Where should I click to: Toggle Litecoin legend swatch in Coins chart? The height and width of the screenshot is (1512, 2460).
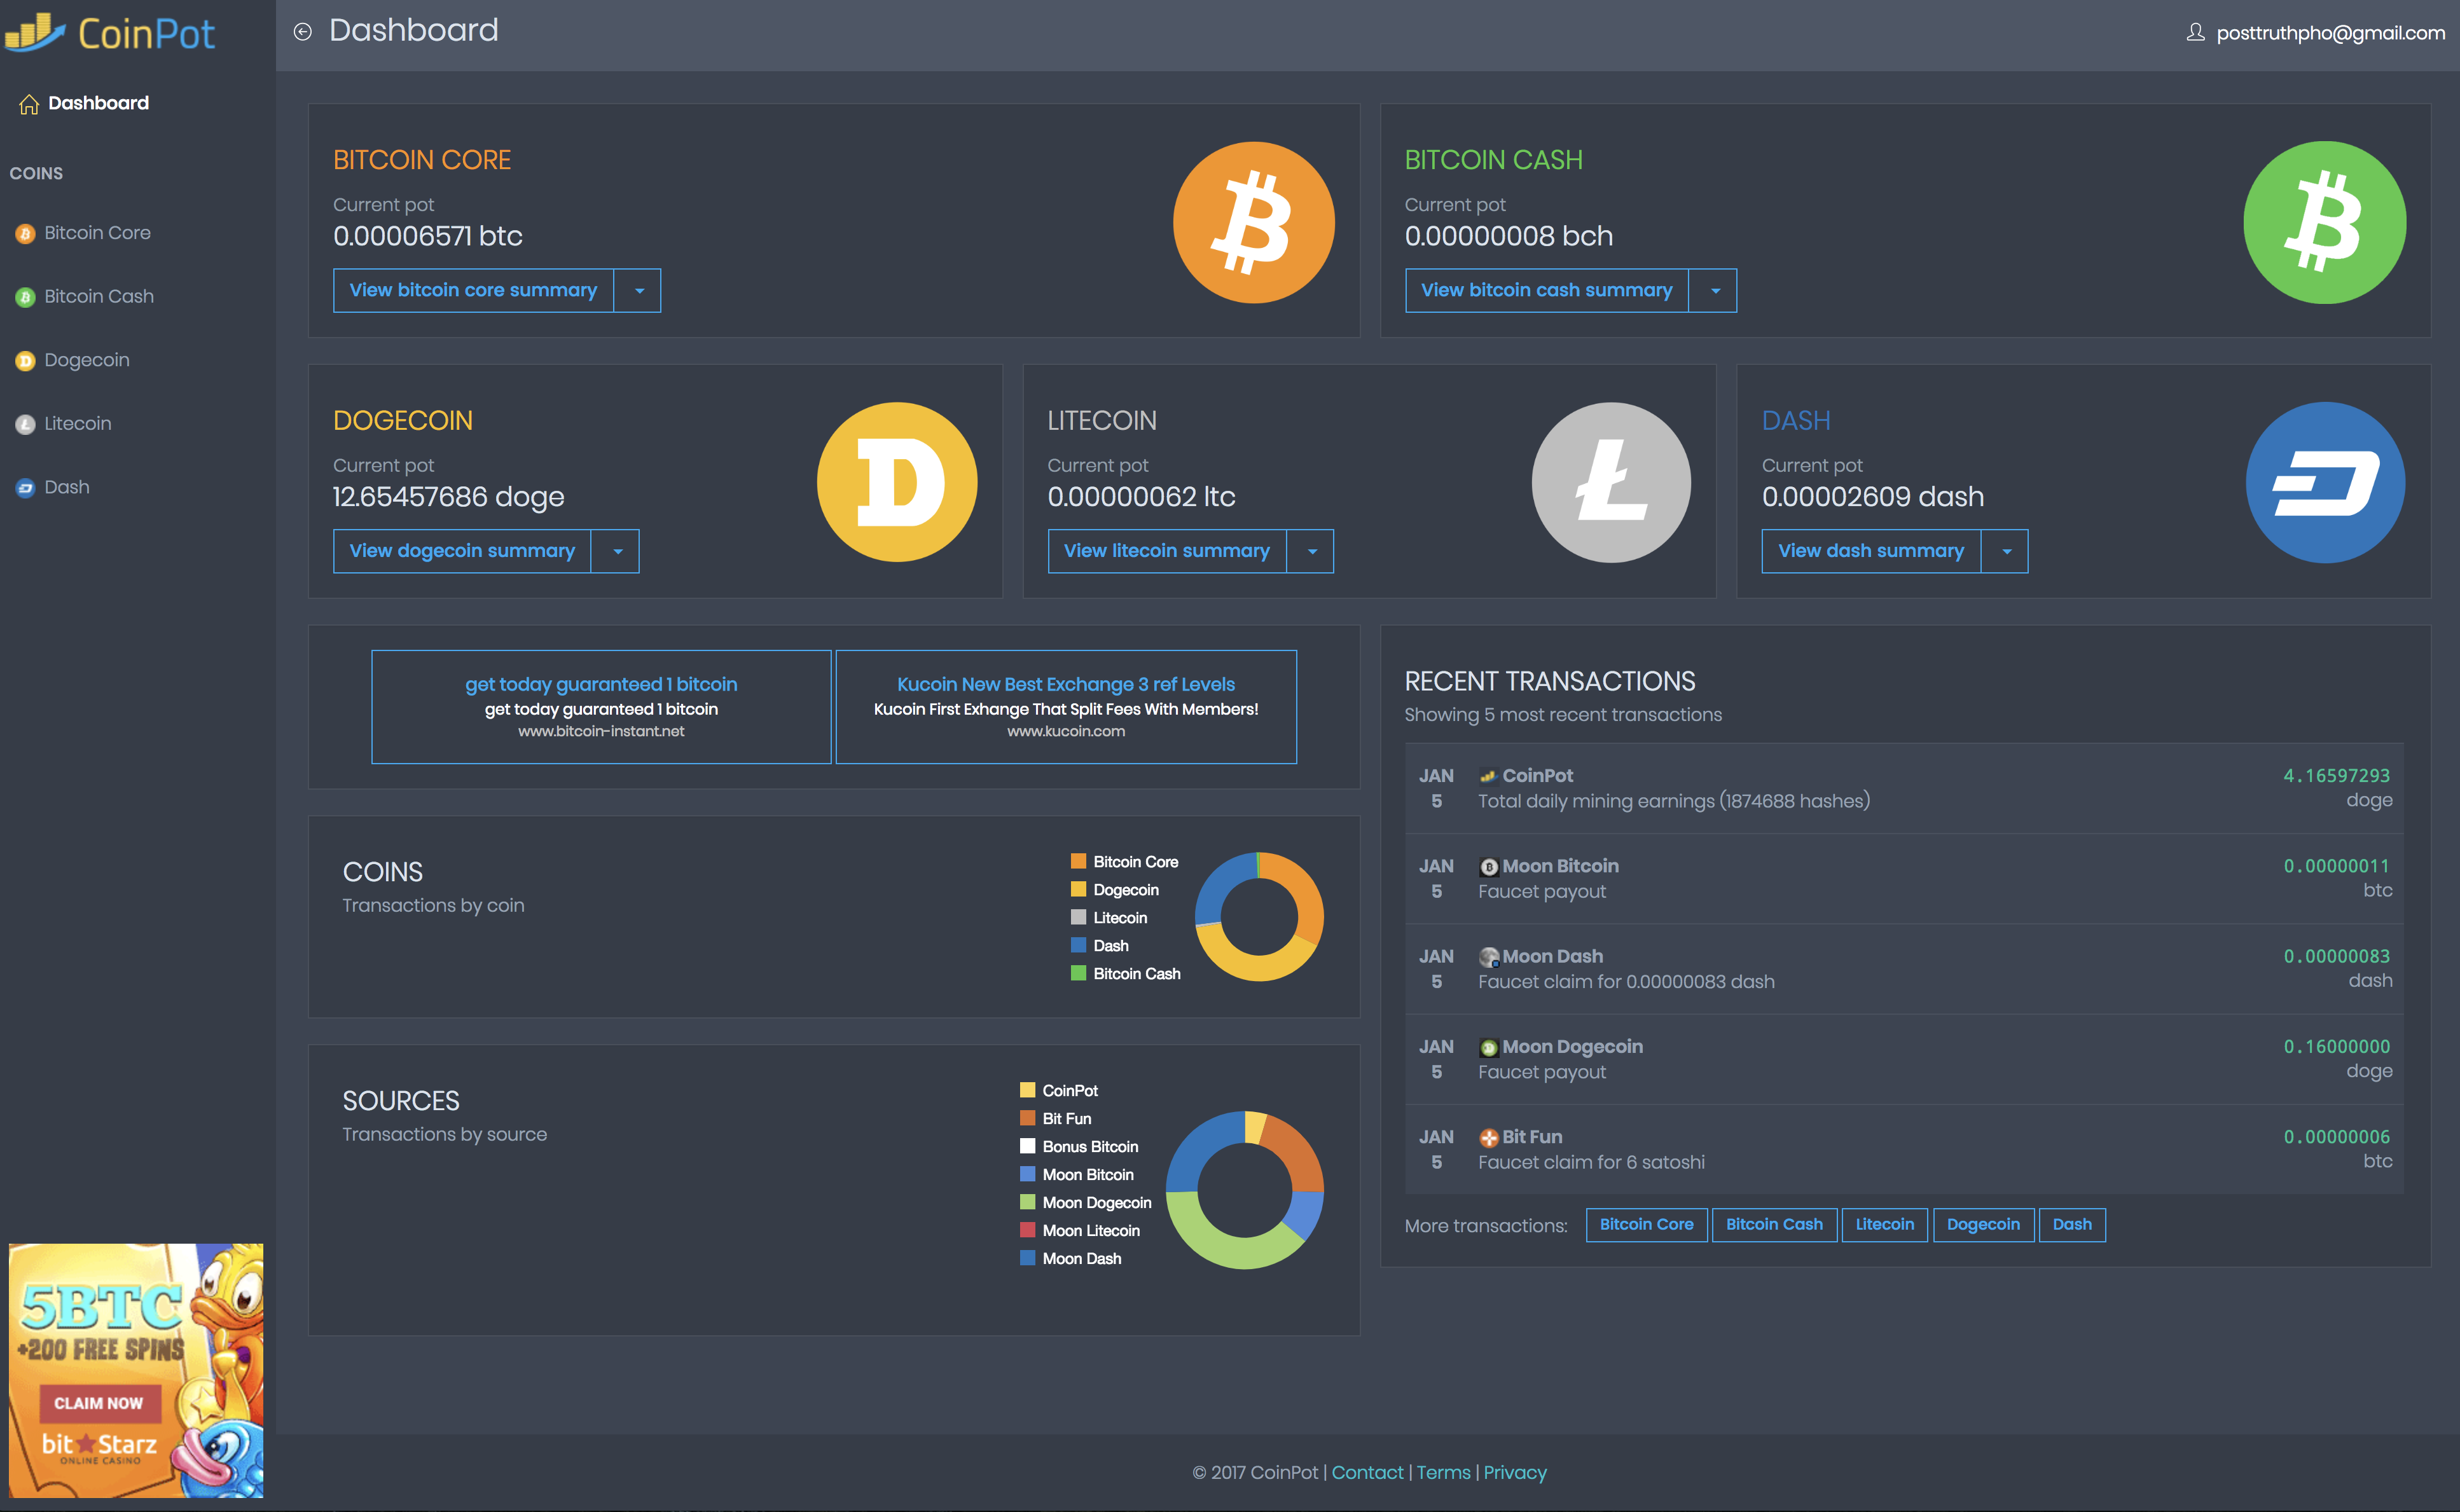(x=1078, y=917)
